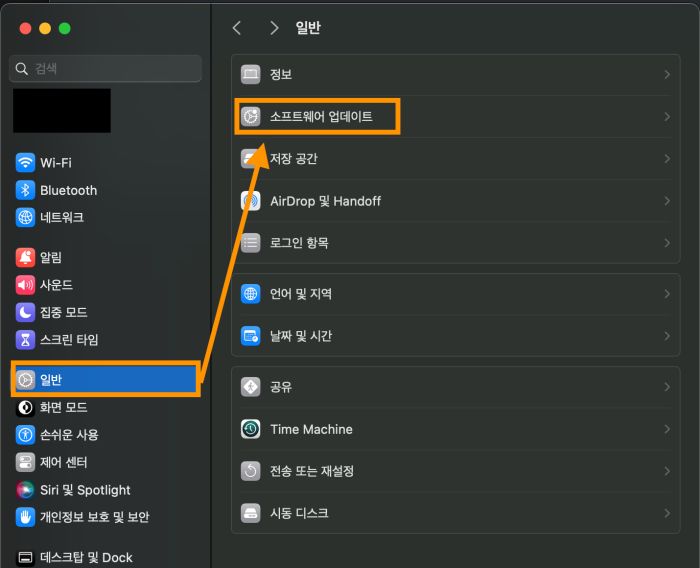Click the 화면 모드 icon
Screen dimensions: 700x568
click(25, 408)
